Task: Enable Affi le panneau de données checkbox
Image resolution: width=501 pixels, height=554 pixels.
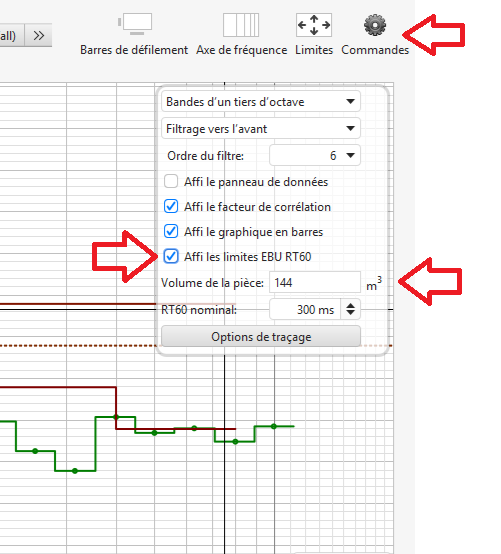Action: pyautogui.click(x=171, y=182)
